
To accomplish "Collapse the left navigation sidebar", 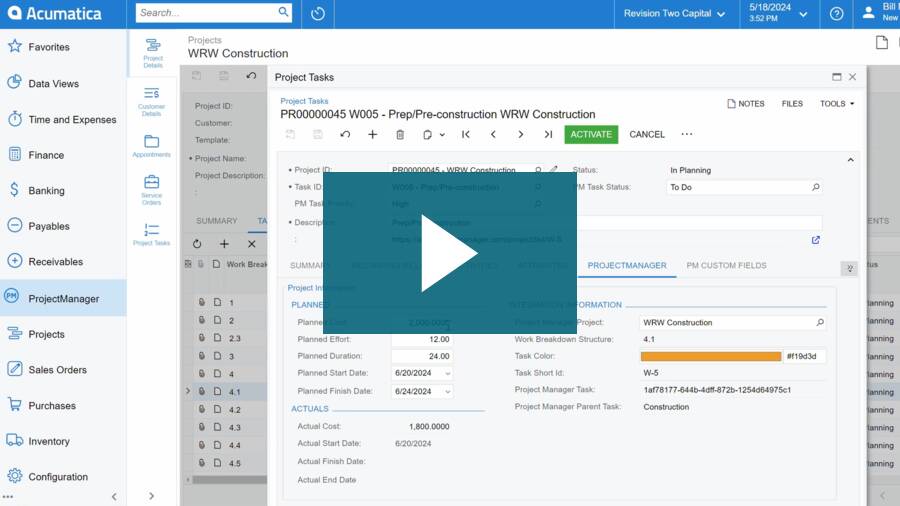I will [x=114, y=497].
